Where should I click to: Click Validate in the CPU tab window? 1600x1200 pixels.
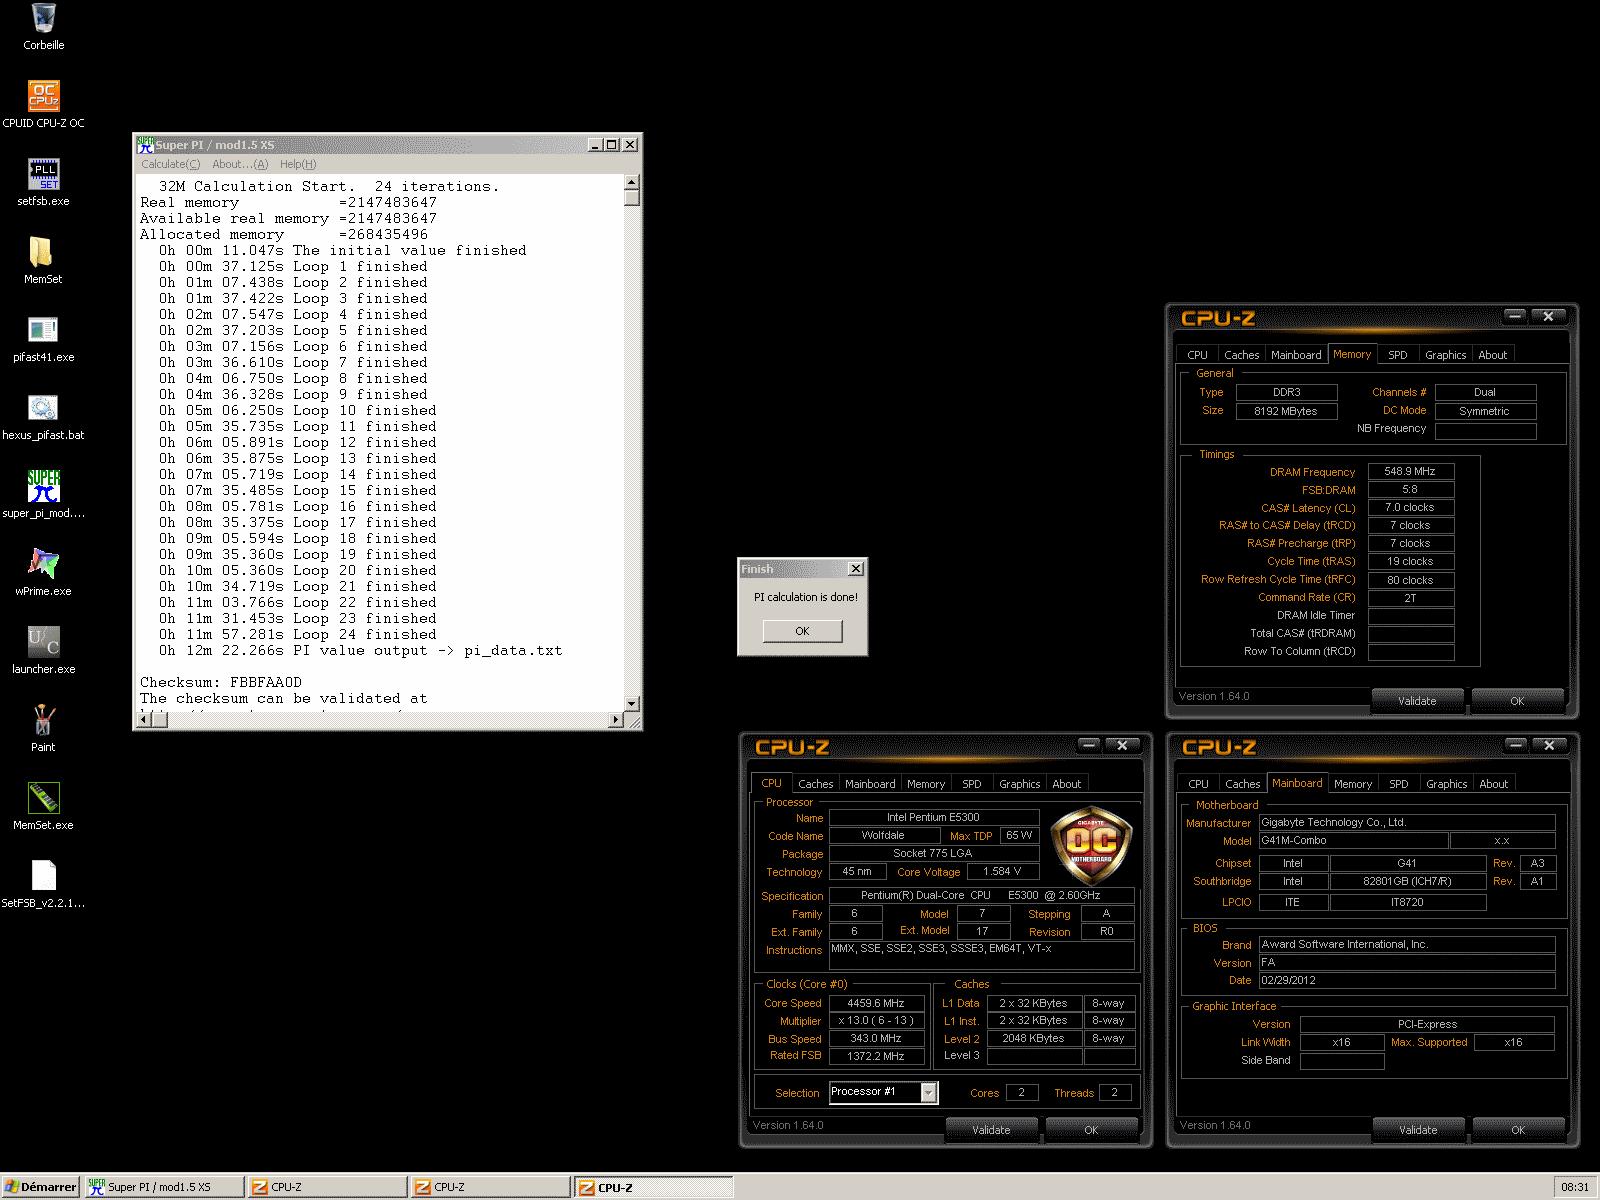(x=991, y=1130)
